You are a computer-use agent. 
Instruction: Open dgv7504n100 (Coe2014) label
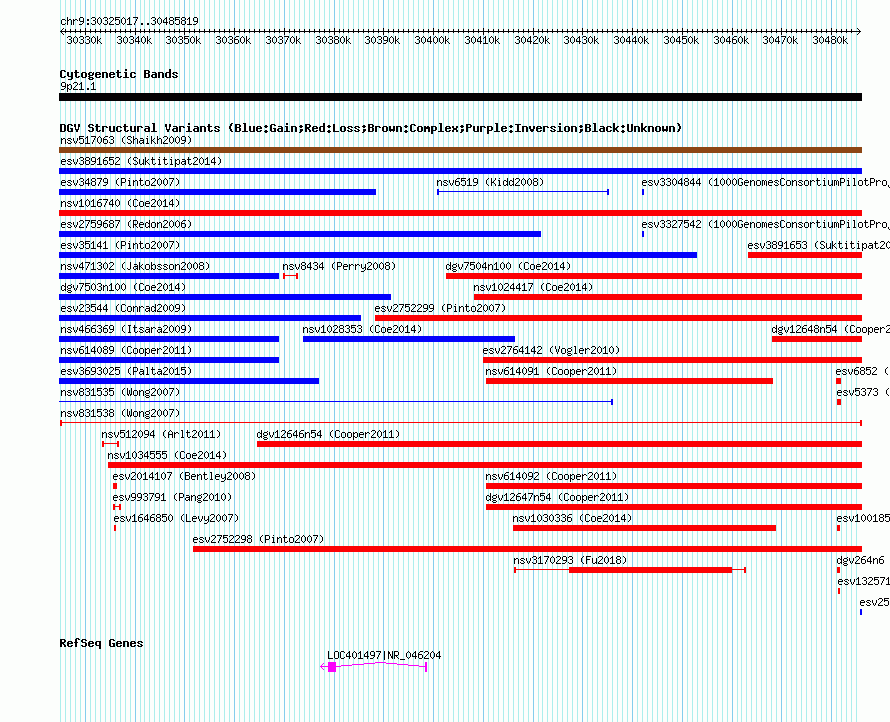click(508, 266)
